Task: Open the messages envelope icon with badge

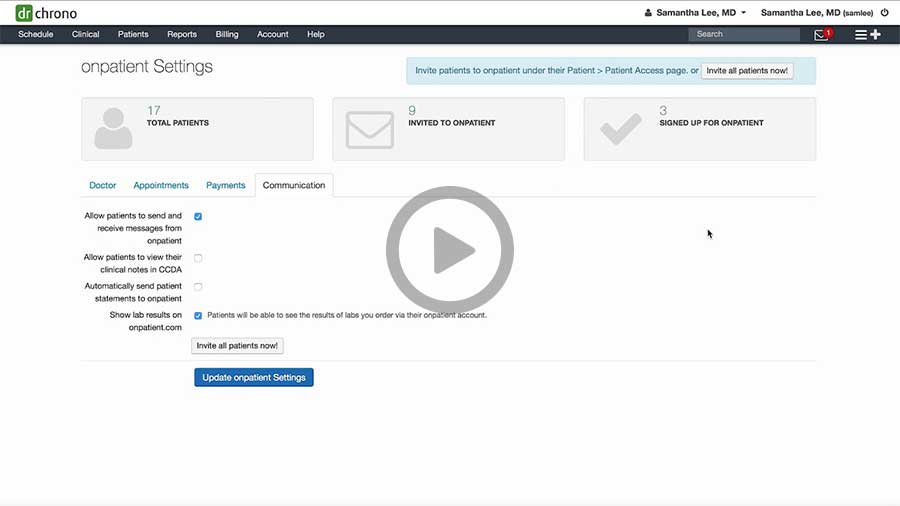Action: coord(823,34)
